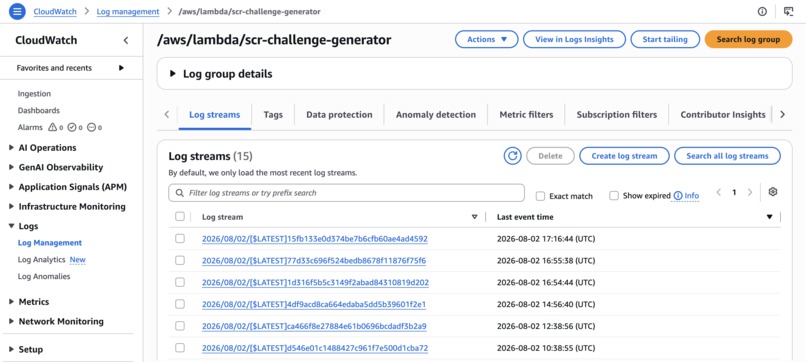Click the CloudWatch breadcrumb link
Viewport: 806px width, 362px height.
55,11
